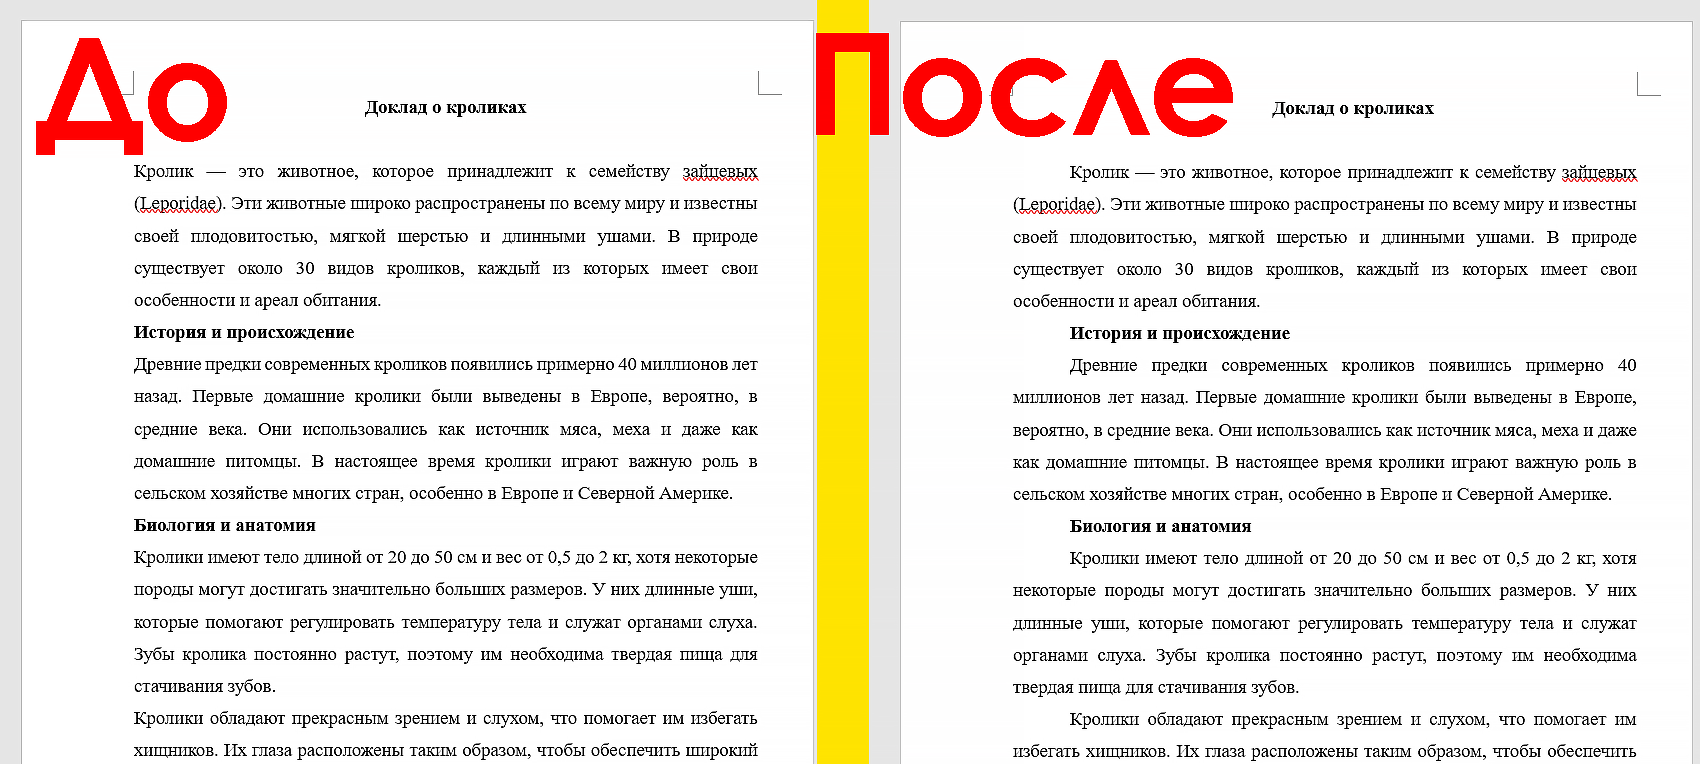Click left-page line beginning "существует около 30 видов"
The height and width of the screenshot is (764, 1700).
tap(446, 268)
